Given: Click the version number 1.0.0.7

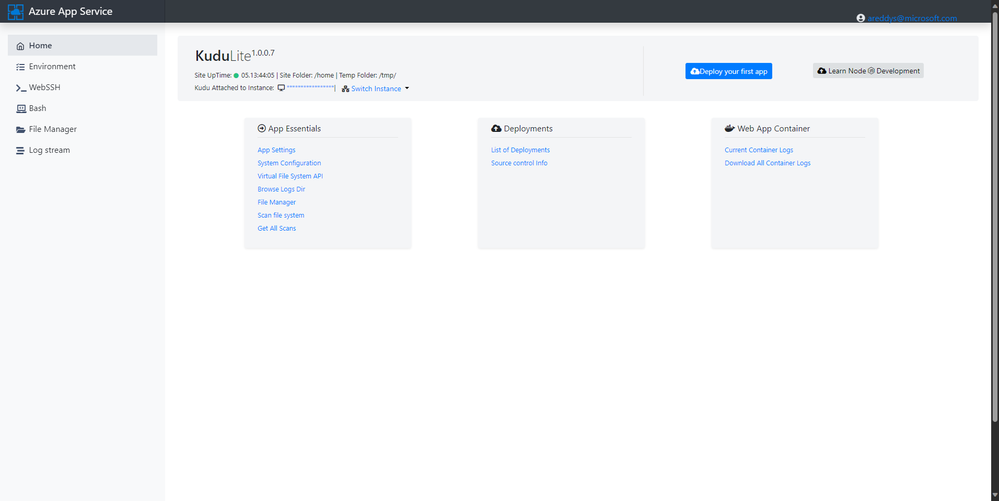Looking at the screenshot, I should coord(263,53).
